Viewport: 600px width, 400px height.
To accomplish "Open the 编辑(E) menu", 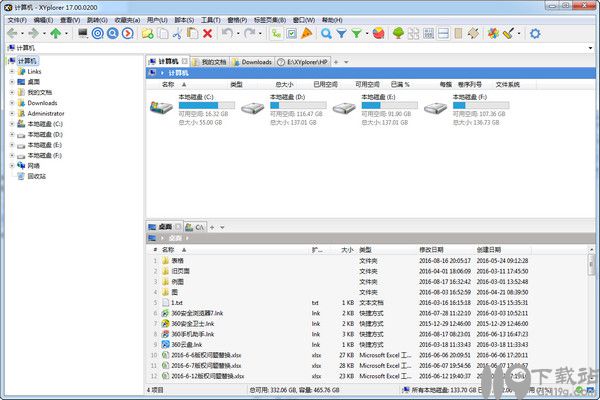I will point(43,20).
